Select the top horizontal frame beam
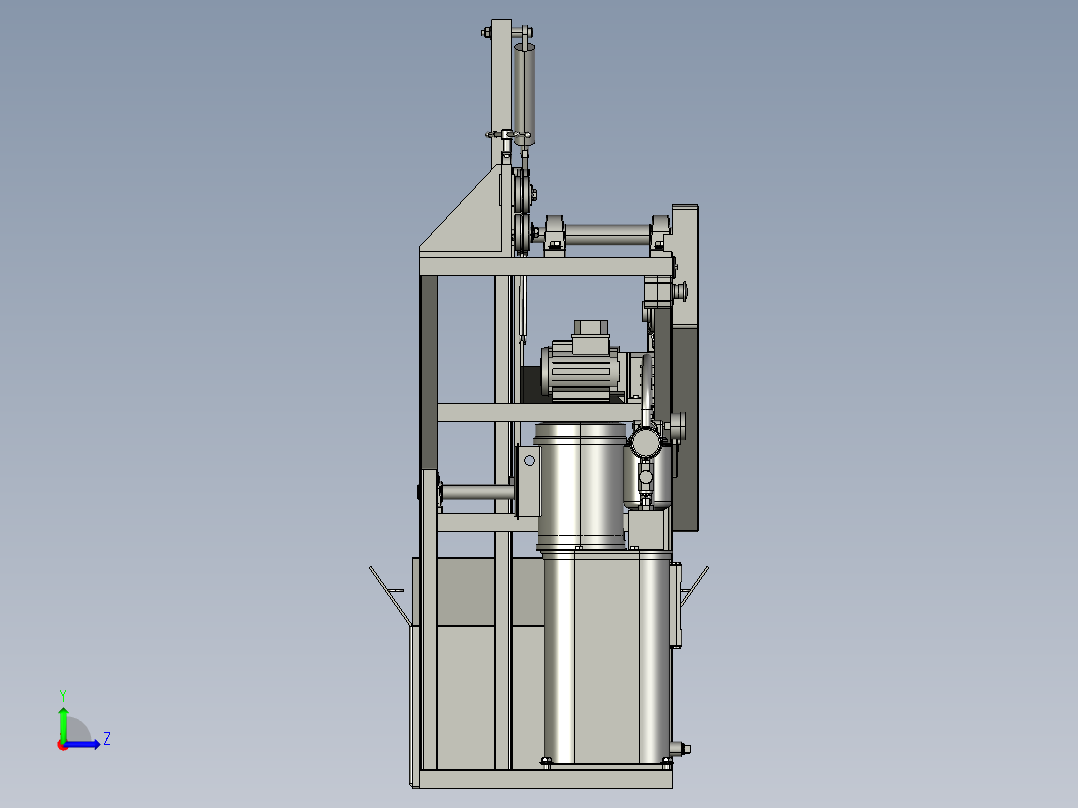Image resolution: width=1078 pixels, height=808 pixels. click(546, 267)
